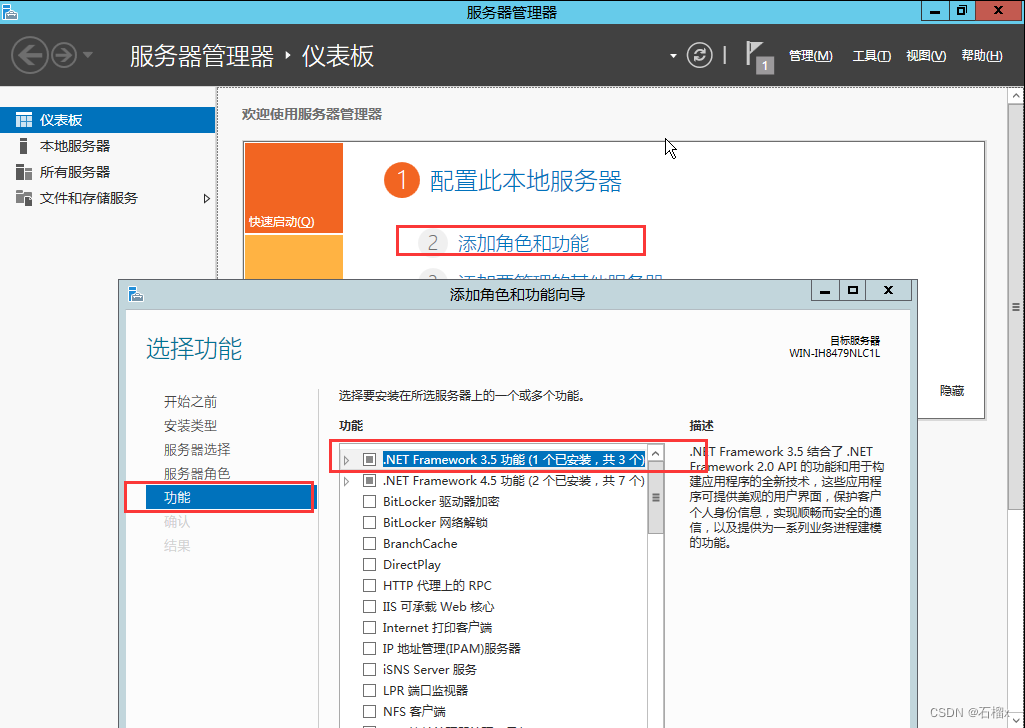This screenshot has height=728, width=1025.
Task: Expand the 文件和存储服务 arrow
Action: click(207, 198)
